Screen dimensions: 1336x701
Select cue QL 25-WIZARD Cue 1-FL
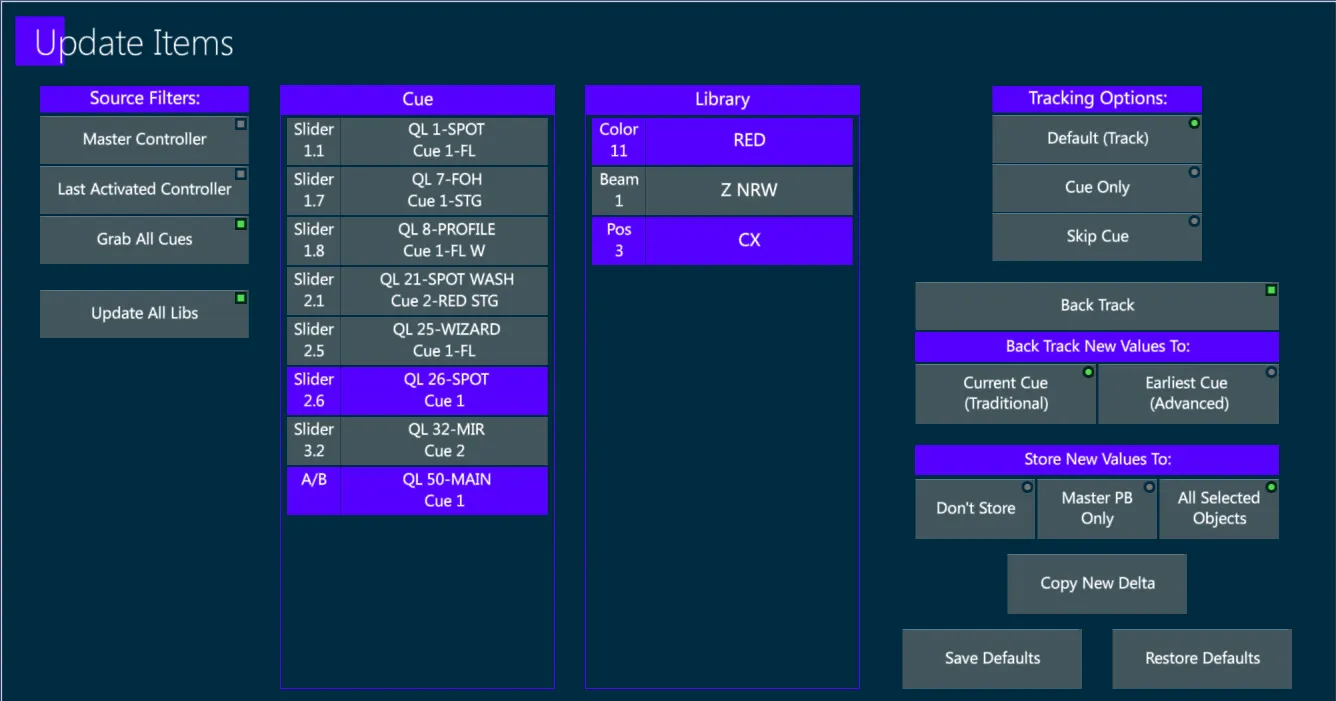click(x=444, y=341)
